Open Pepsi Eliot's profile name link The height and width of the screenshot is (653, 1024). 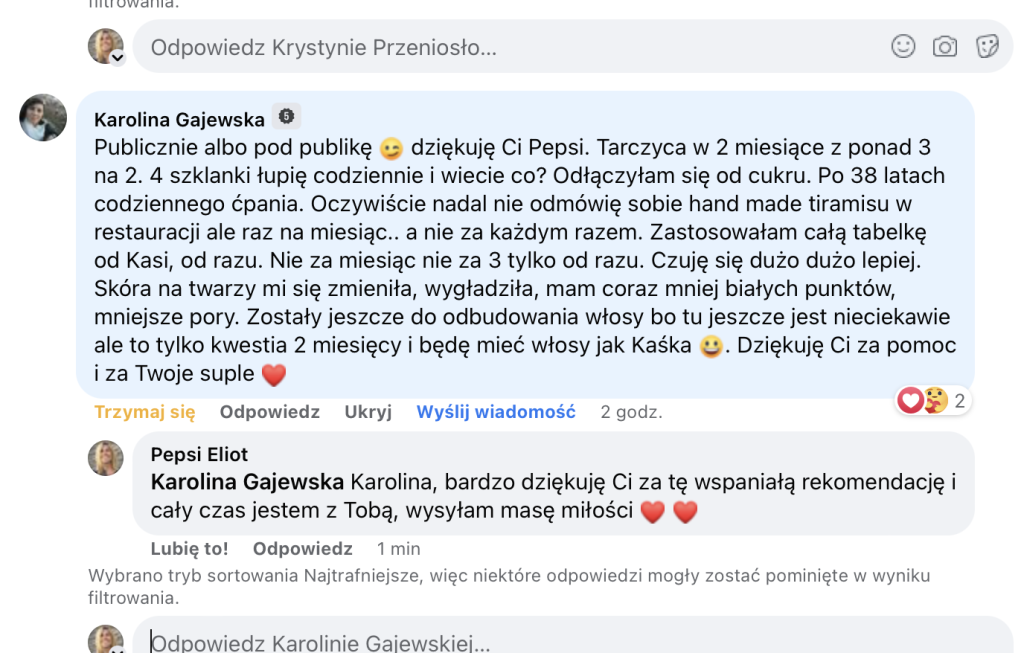(199, 455)
